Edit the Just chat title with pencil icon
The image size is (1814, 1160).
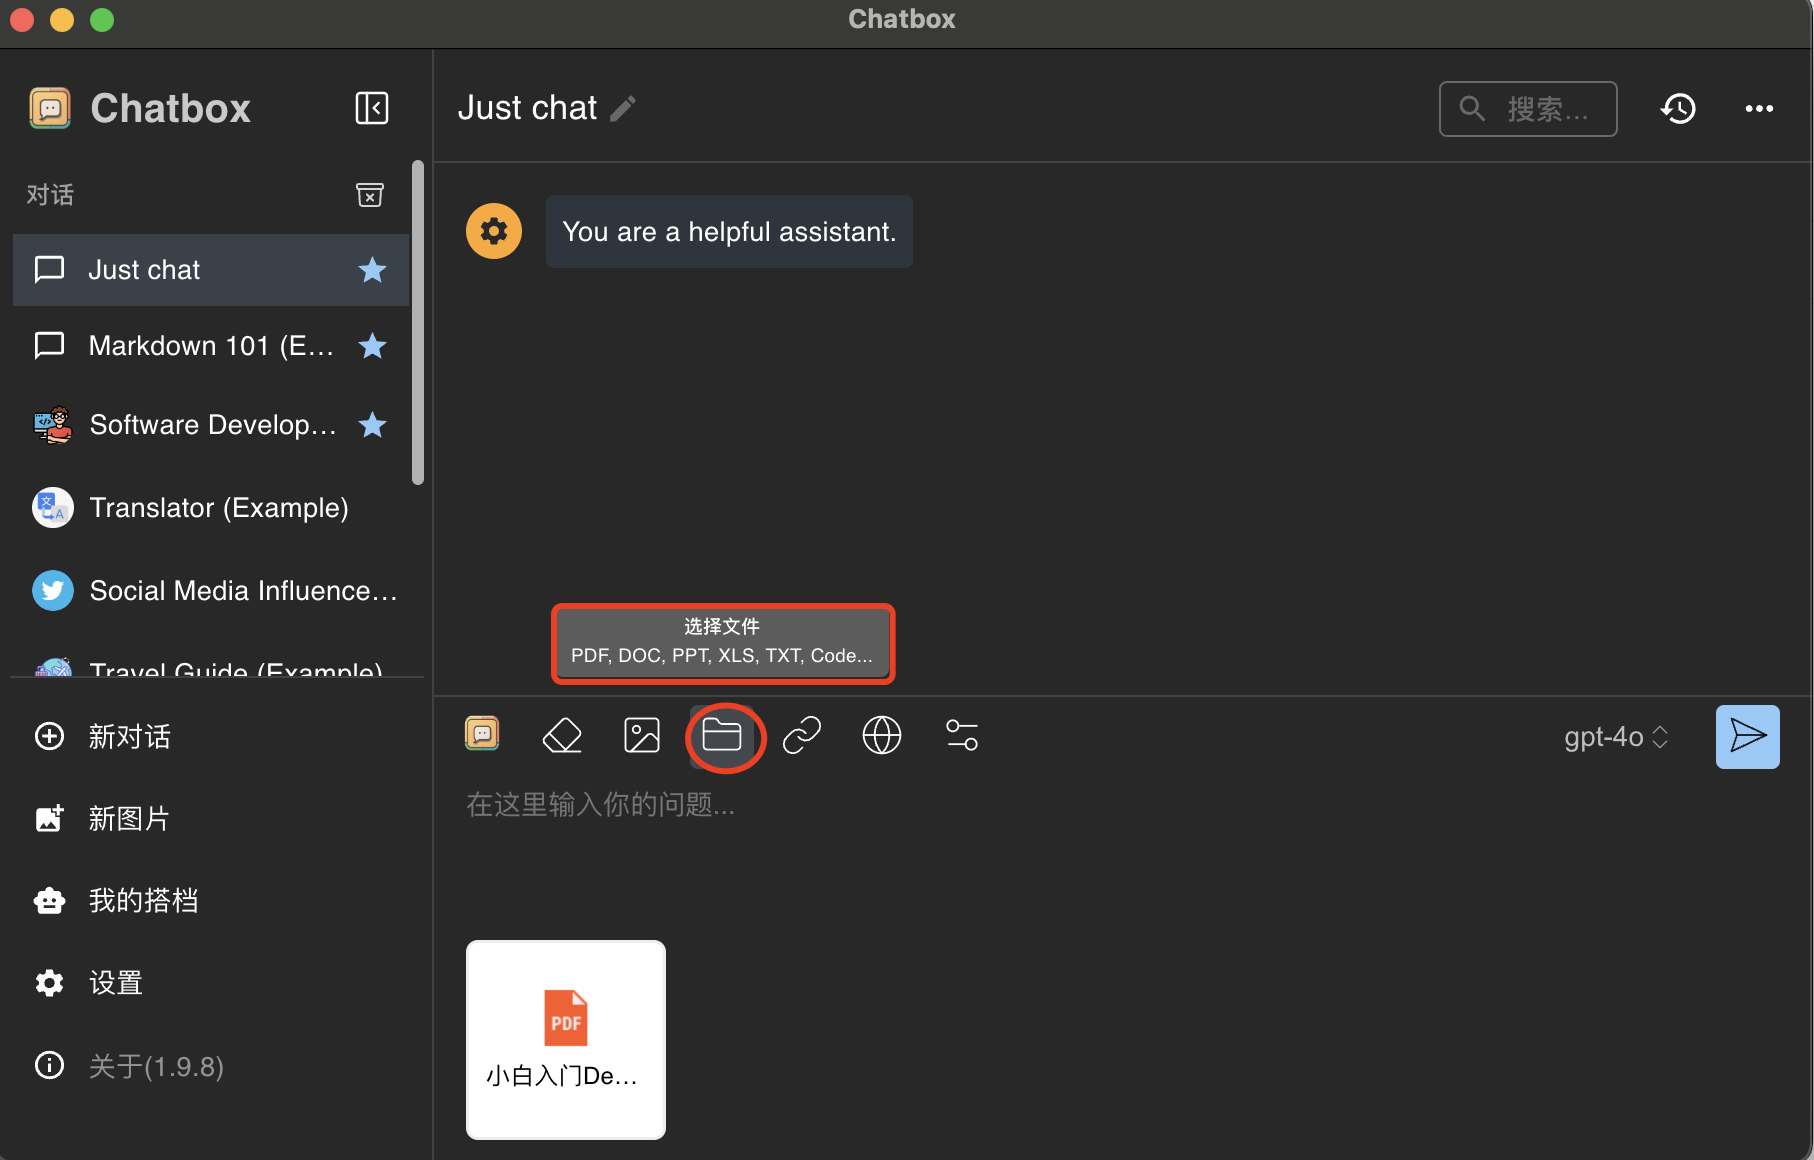tap(623, 108)
